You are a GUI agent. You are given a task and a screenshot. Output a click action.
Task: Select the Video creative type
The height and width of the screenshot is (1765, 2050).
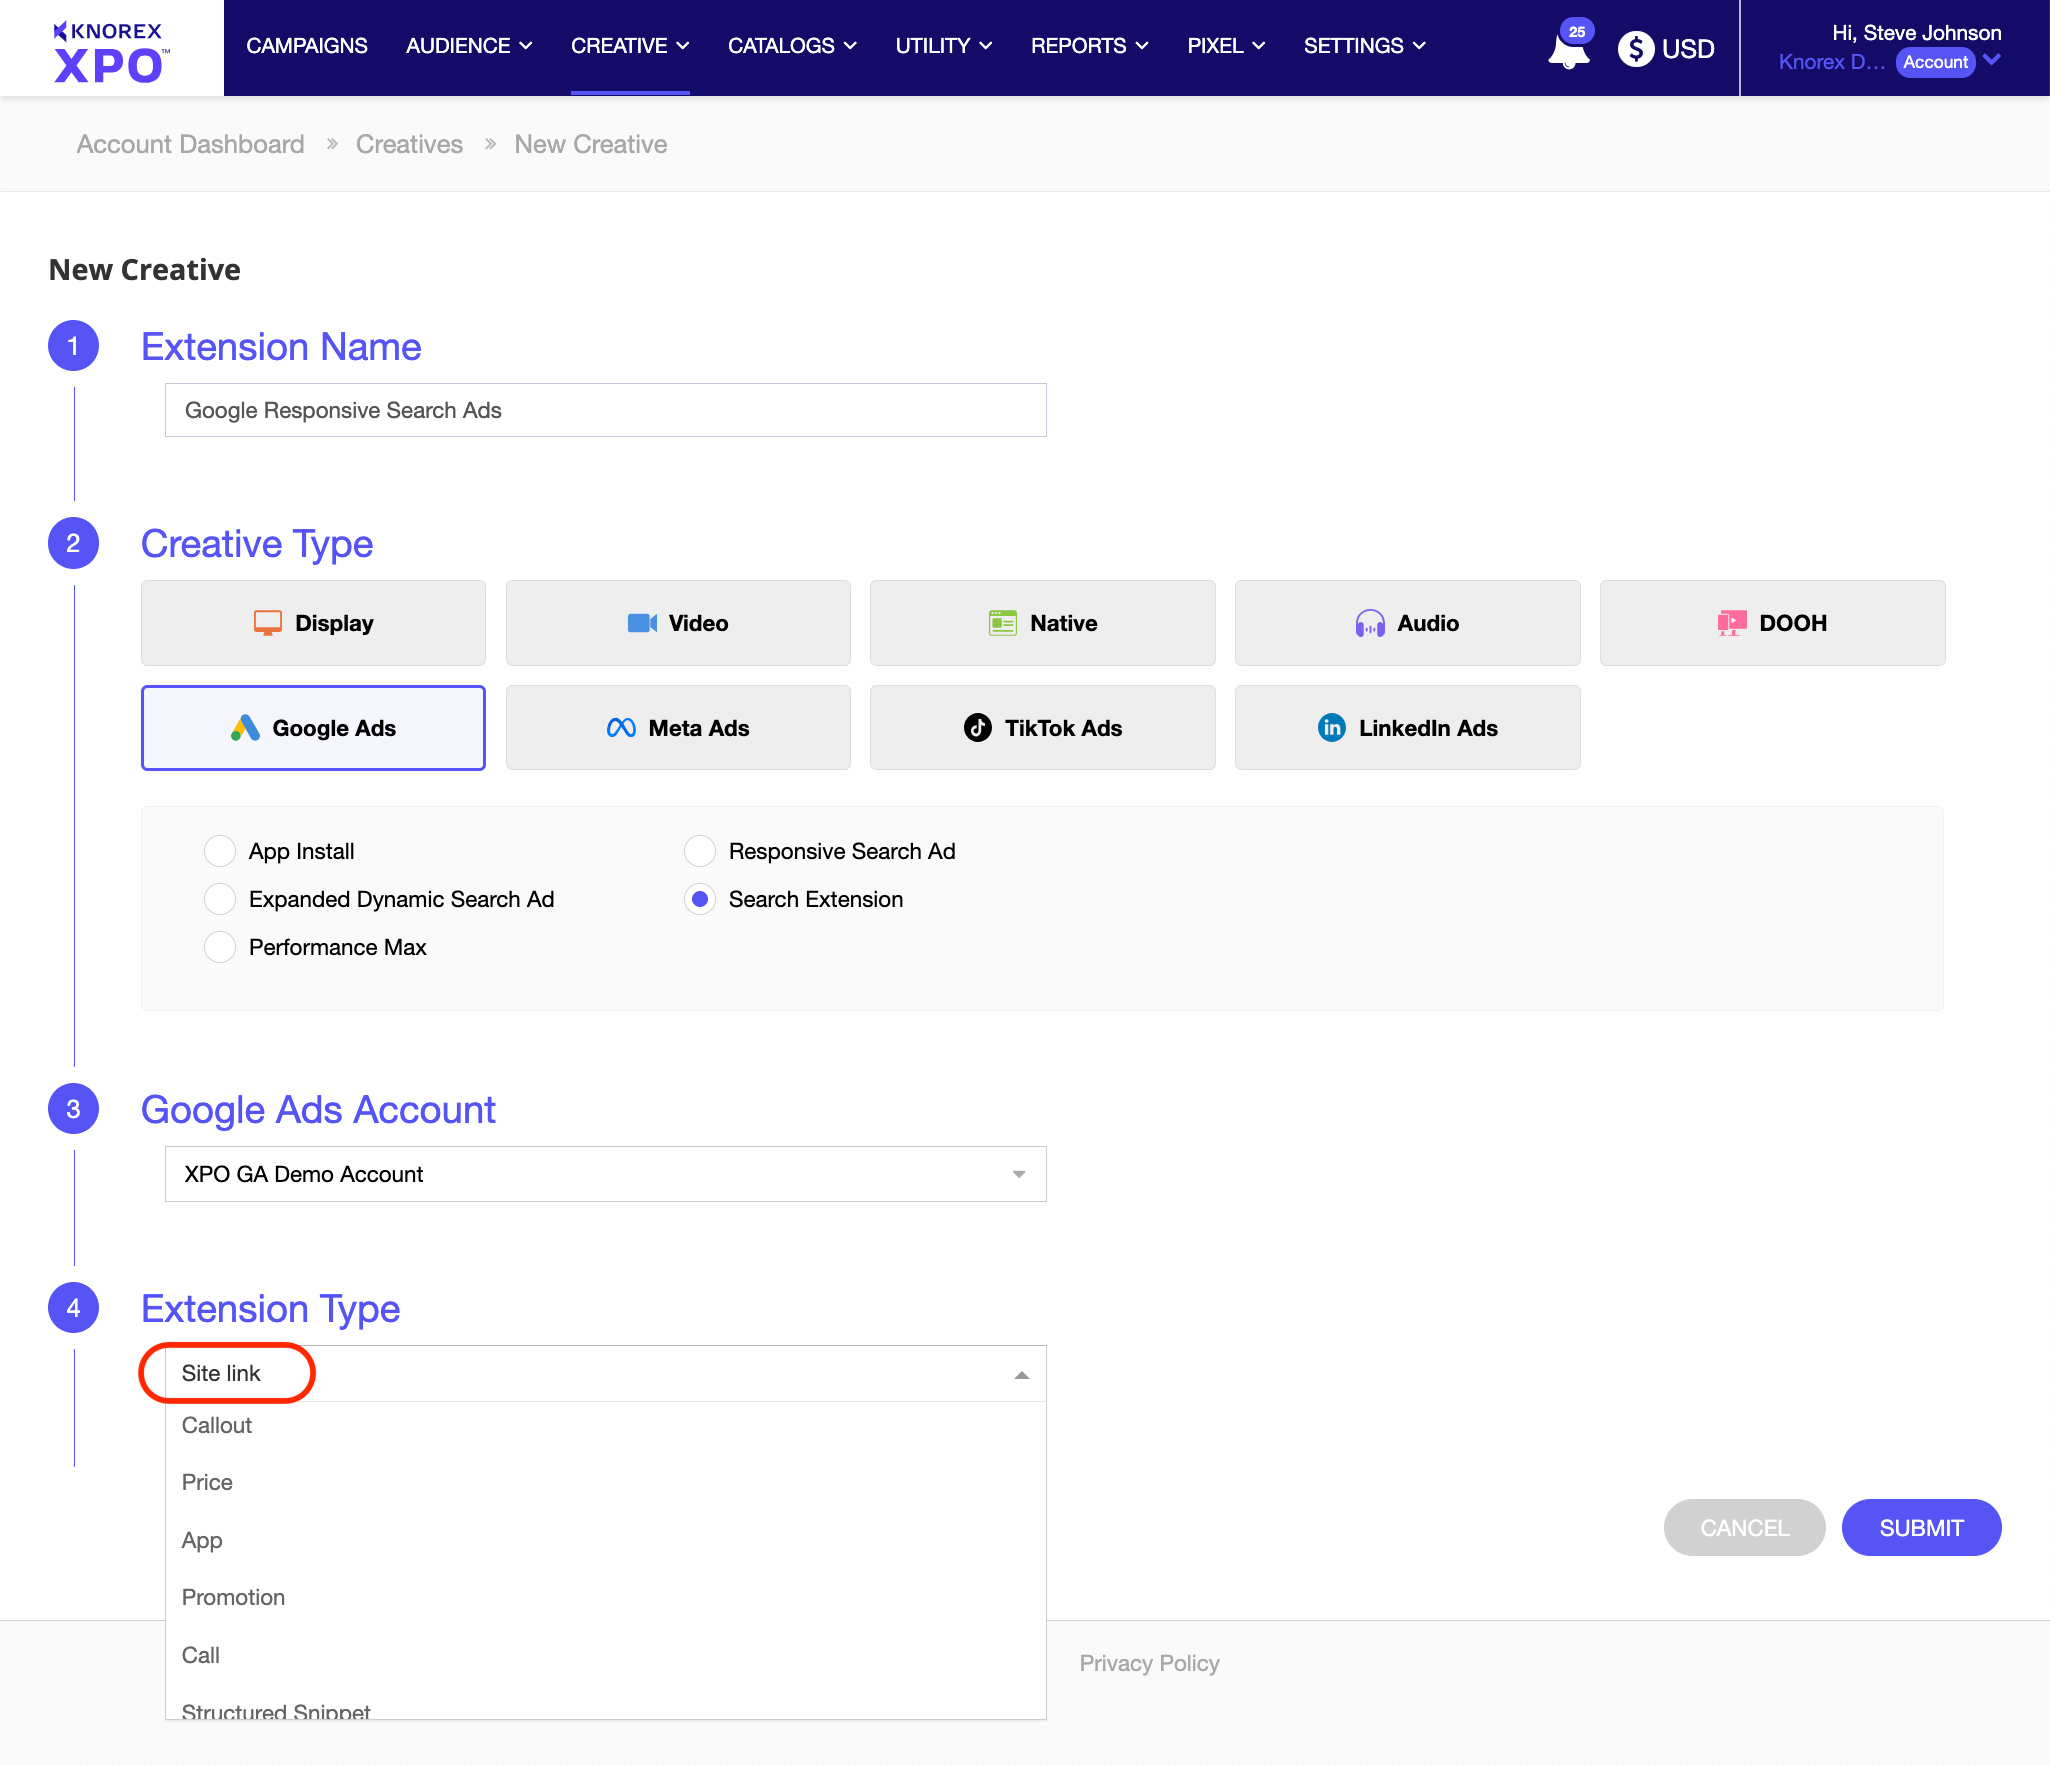tap(678, 622)
